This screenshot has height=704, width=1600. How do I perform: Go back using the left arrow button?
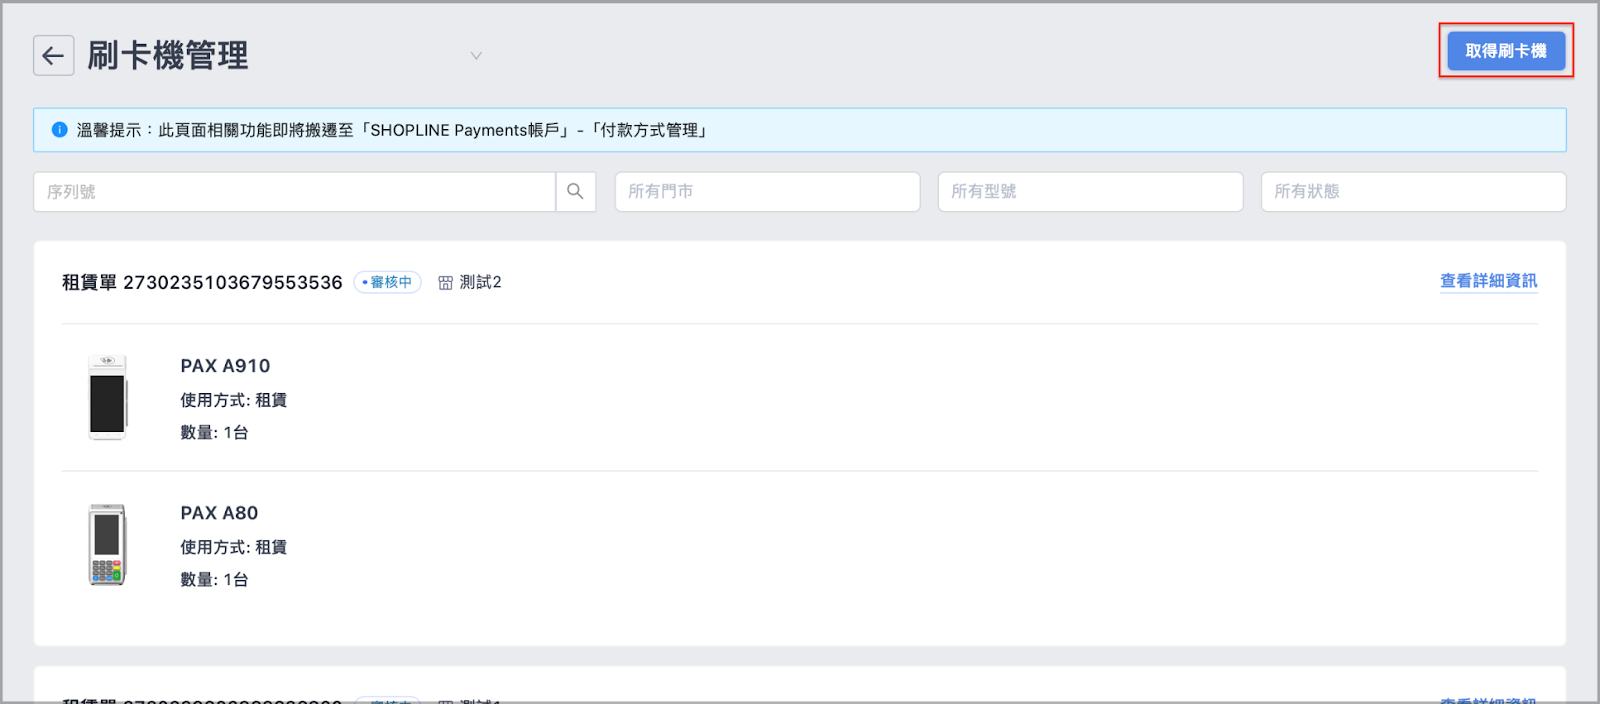coord(54,56)
